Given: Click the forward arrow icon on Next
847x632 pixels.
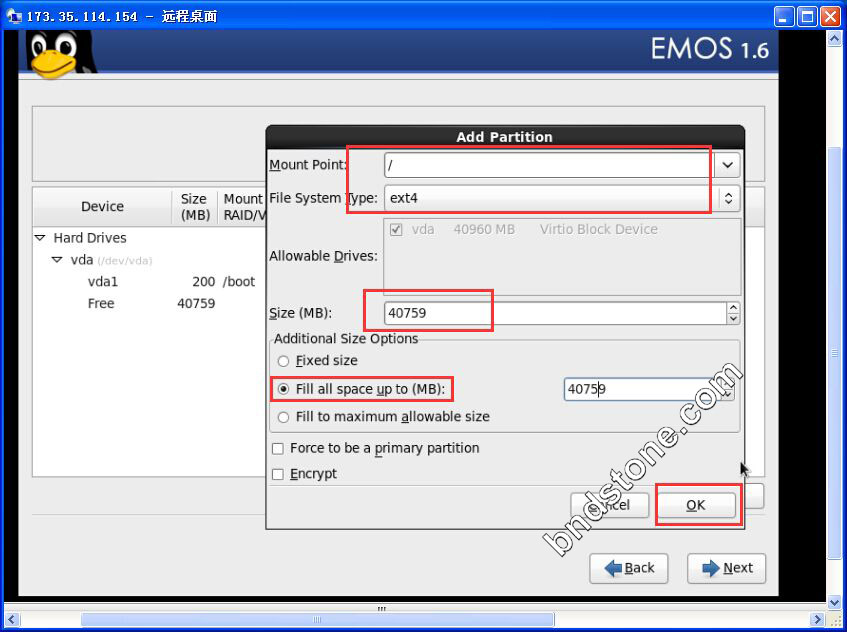Looking at the screenshot, I should point(711,568).
